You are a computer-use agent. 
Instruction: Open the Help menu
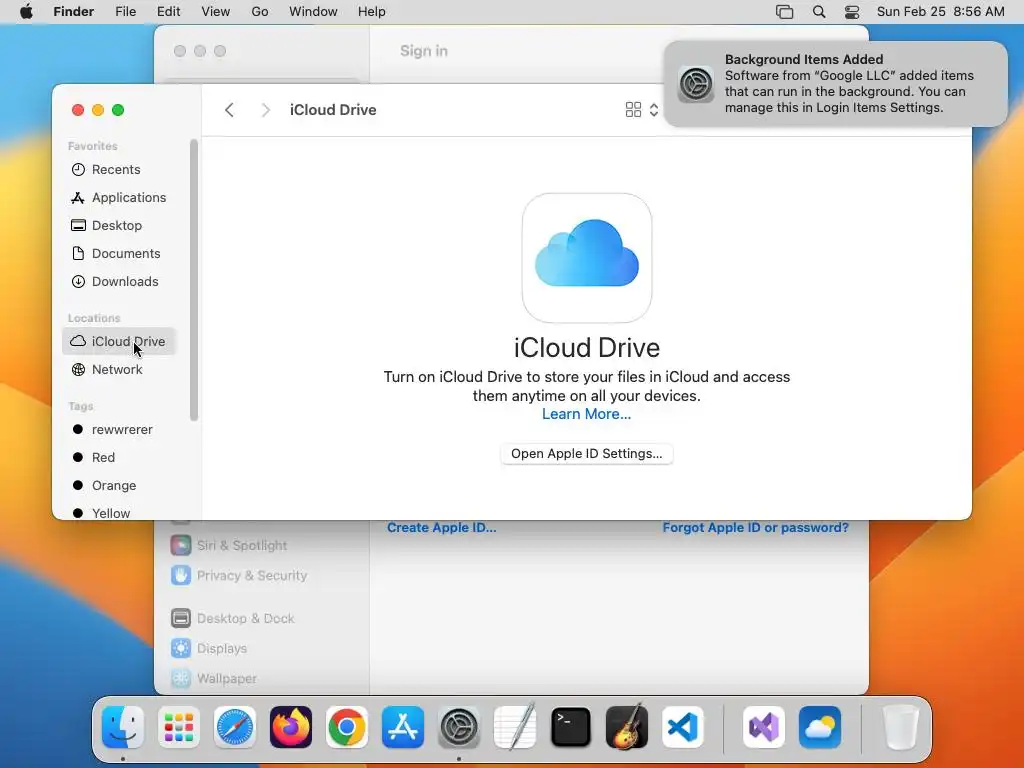tap(372, 12)
